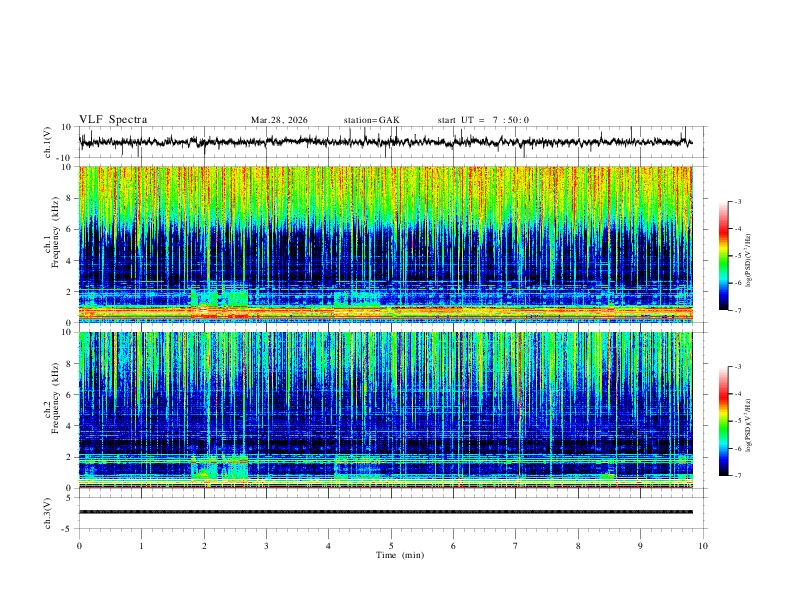This screenshot has height=612, width=792.
Task: Click the time axis tick label '6'
Action: click(x=453, y=546)
